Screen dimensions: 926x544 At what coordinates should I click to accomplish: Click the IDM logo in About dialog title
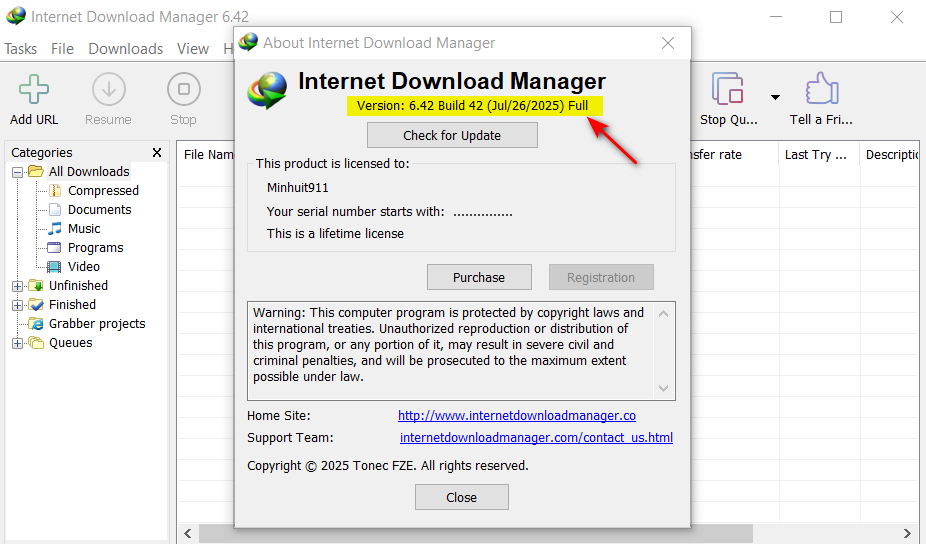[249, 42]
